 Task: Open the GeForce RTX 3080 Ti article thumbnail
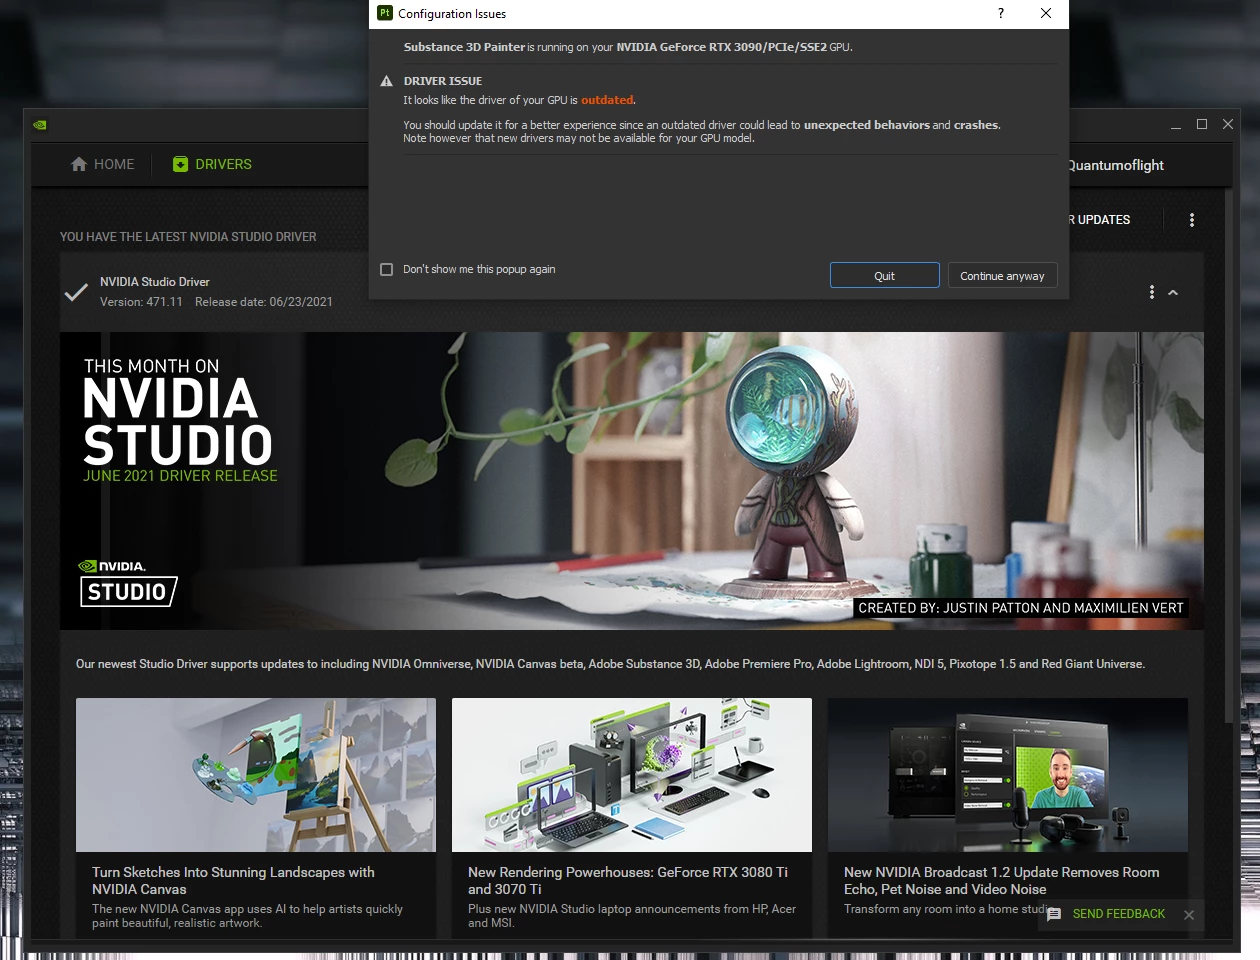[632, 775]
